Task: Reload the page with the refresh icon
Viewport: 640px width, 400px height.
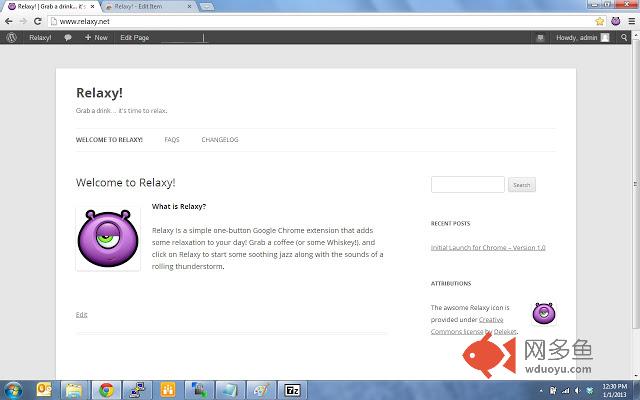Action: [38, 21]
